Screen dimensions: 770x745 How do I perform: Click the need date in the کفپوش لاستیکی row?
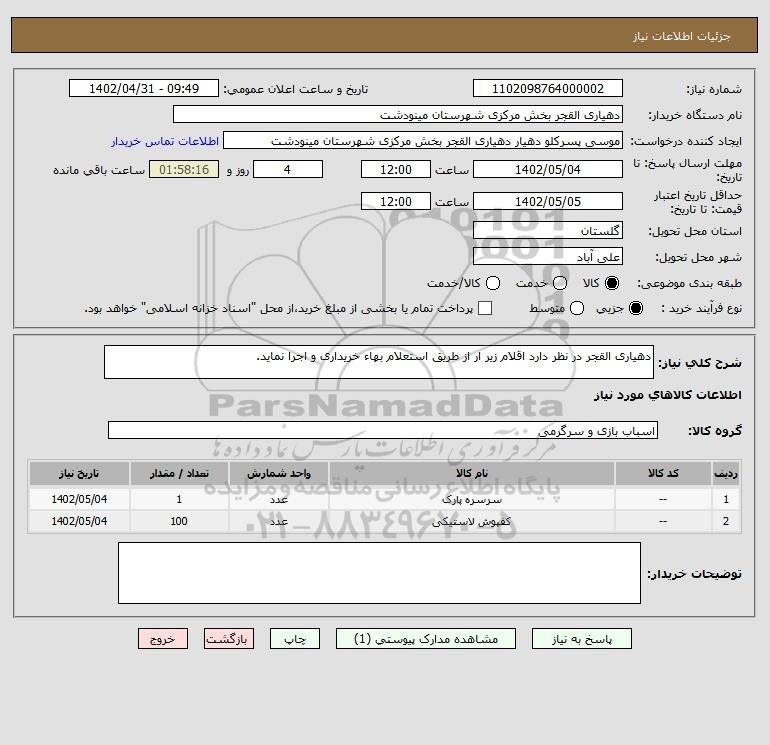coord(79,522)
